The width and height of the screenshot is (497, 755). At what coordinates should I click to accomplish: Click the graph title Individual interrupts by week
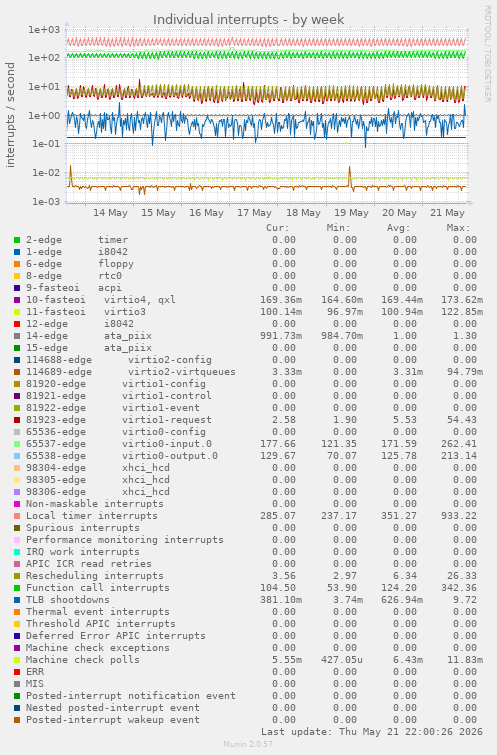tap(248, 19)
